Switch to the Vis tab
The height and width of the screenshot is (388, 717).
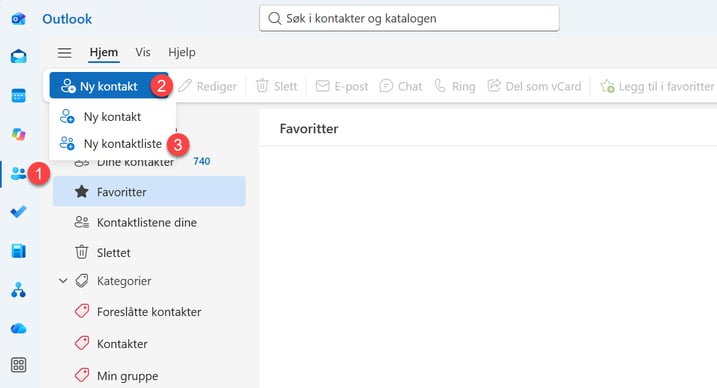coord(143,53)
